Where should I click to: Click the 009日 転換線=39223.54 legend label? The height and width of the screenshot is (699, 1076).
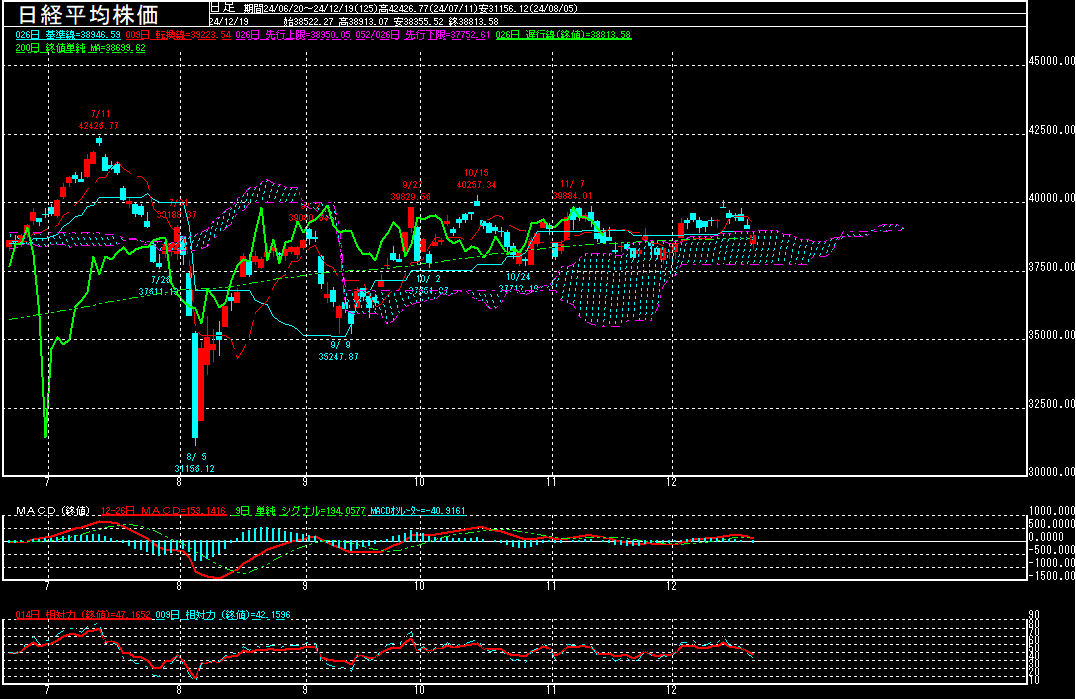click(178, 34)
